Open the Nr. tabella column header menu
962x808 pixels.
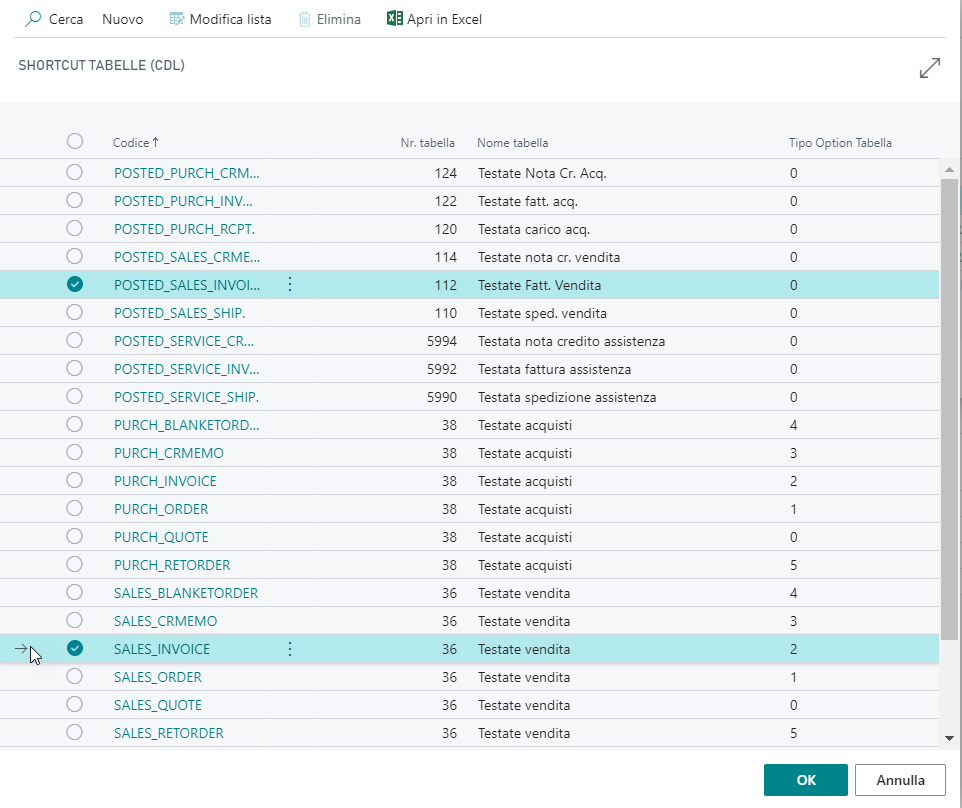tap(427, 143)
